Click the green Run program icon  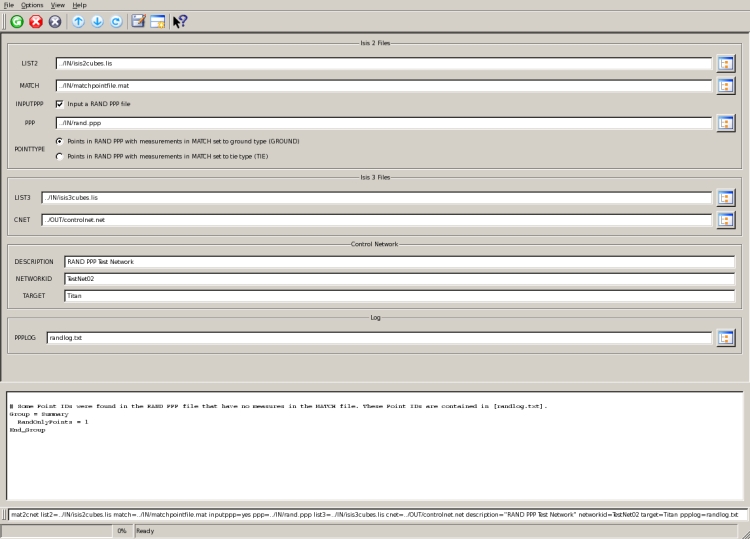coord(17,21)
